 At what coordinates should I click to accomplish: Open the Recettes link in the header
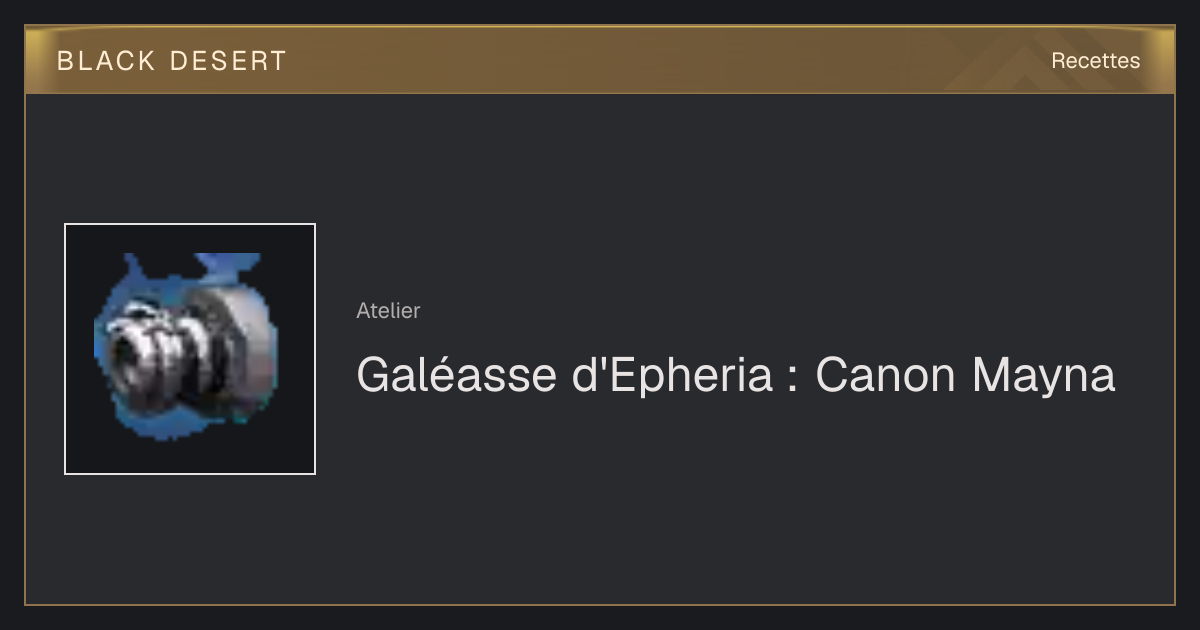click(x=1095, y=61)
